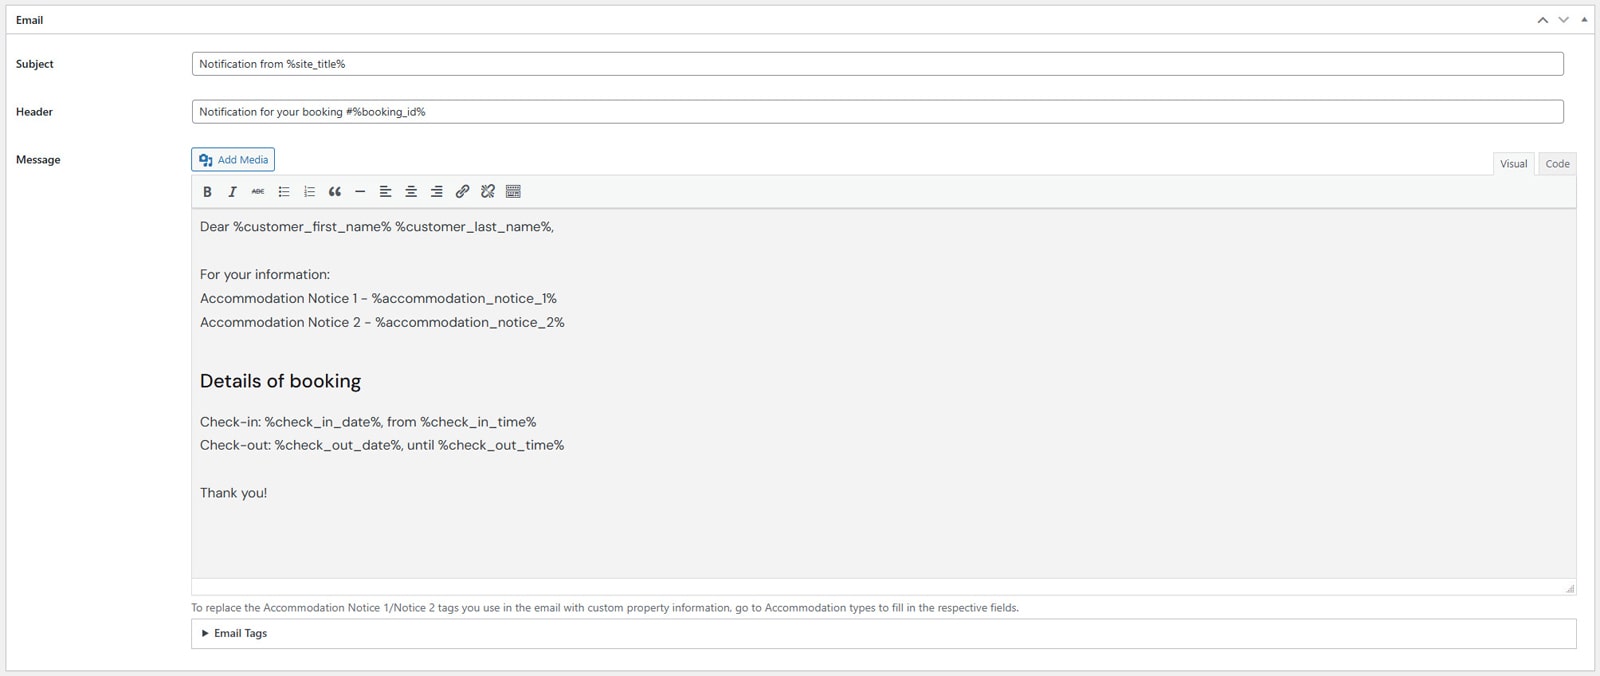The image size is (1600, 676).
Task: Toggle strikethrough formatting
Action: point(258,192)
